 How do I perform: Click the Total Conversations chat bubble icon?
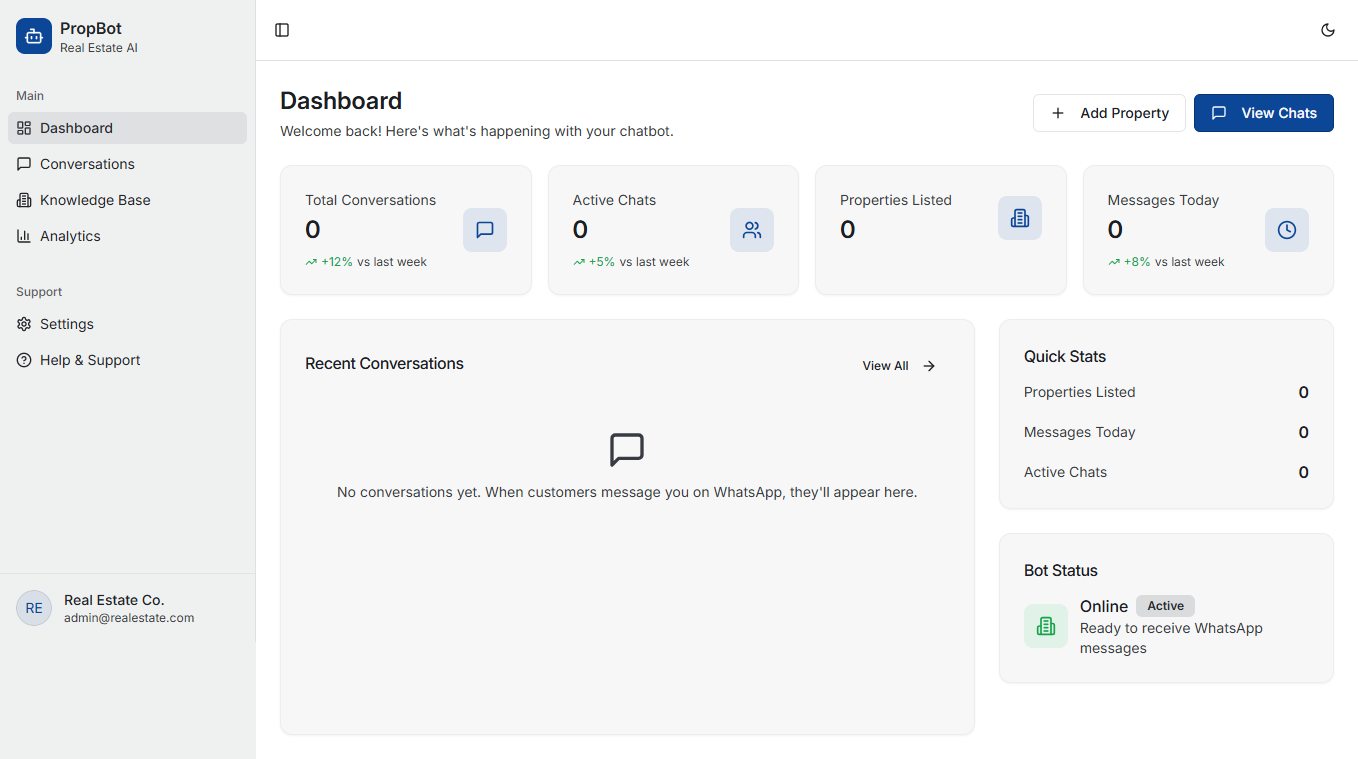coord(485,230)
